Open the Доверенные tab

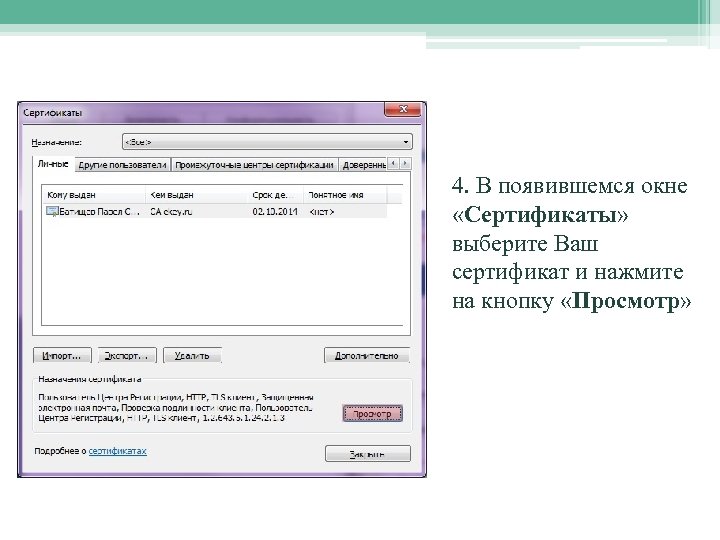point(363,165)
